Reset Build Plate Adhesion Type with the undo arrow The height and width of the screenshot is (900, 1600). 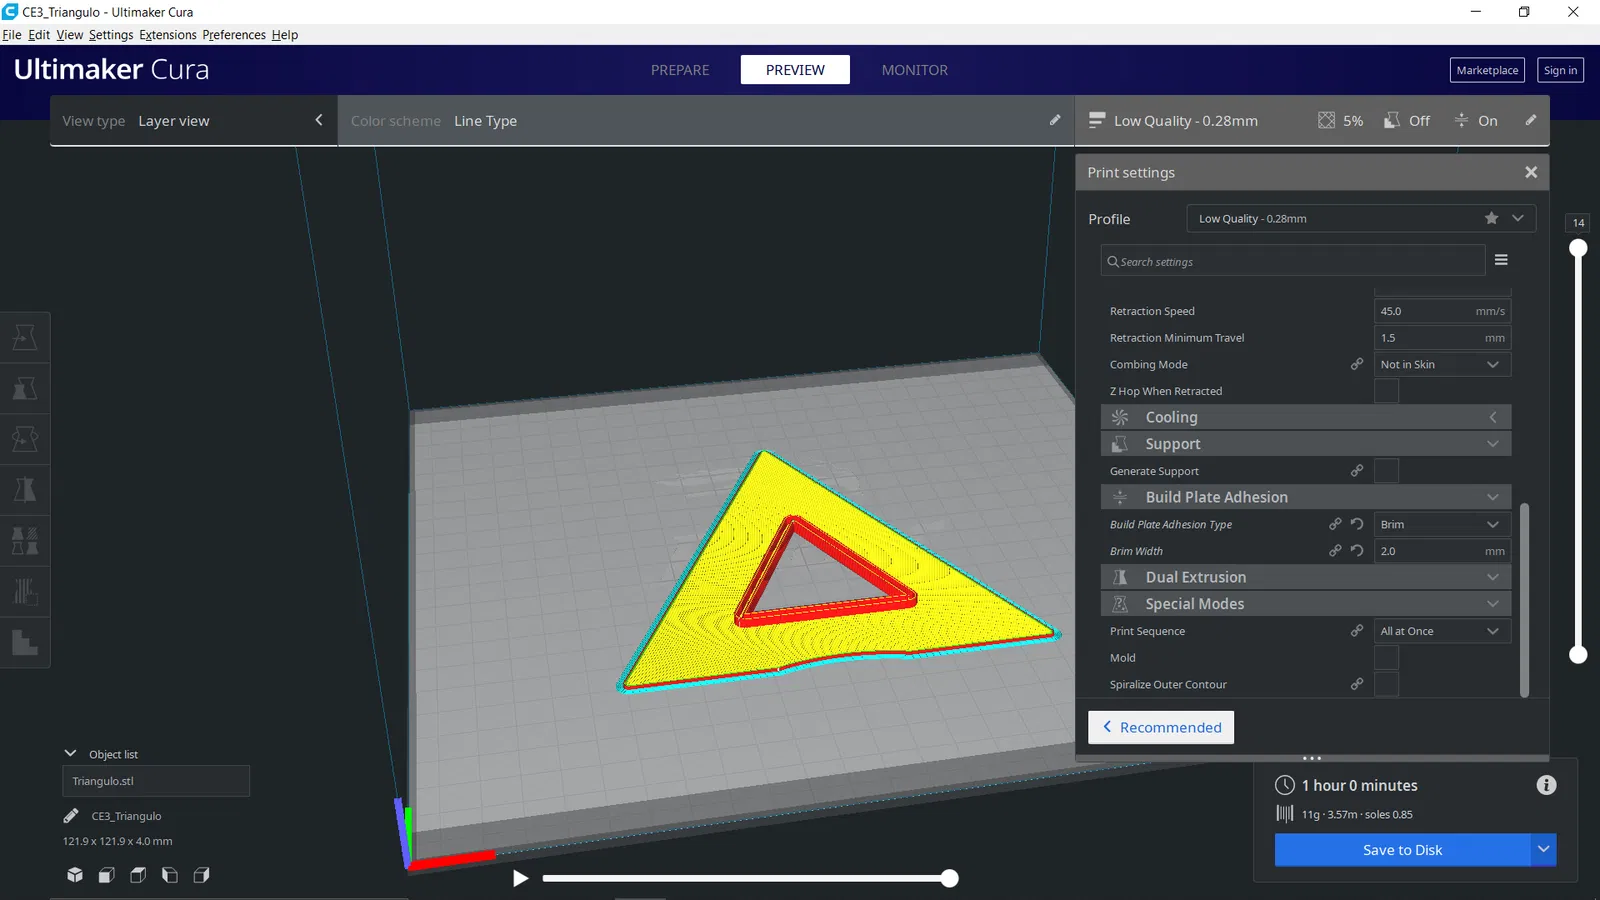(1357, 524)
